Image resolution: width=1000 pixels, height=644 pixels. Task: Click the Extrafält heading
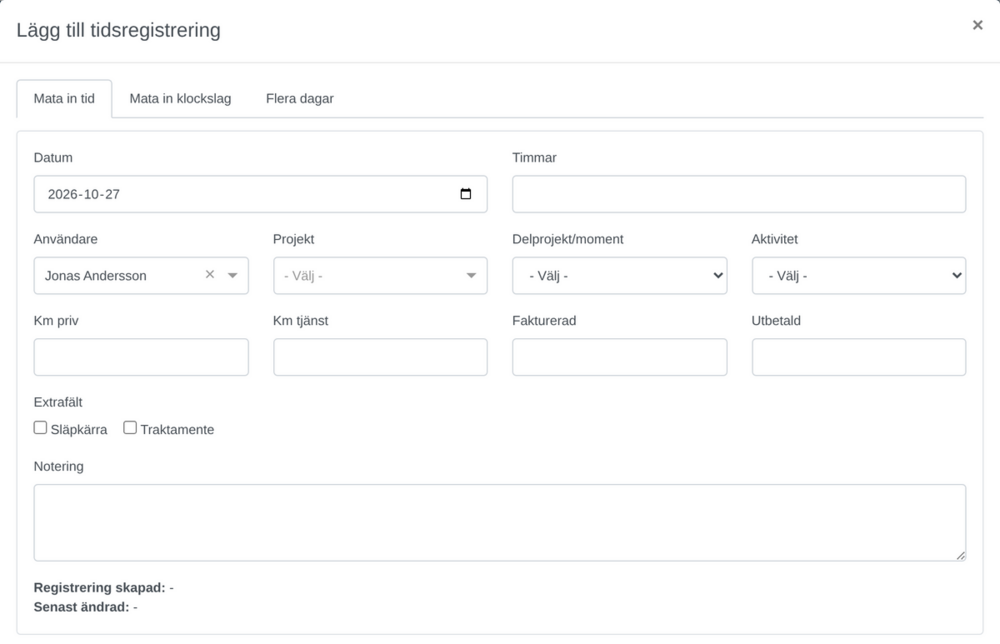coord(58,402)
